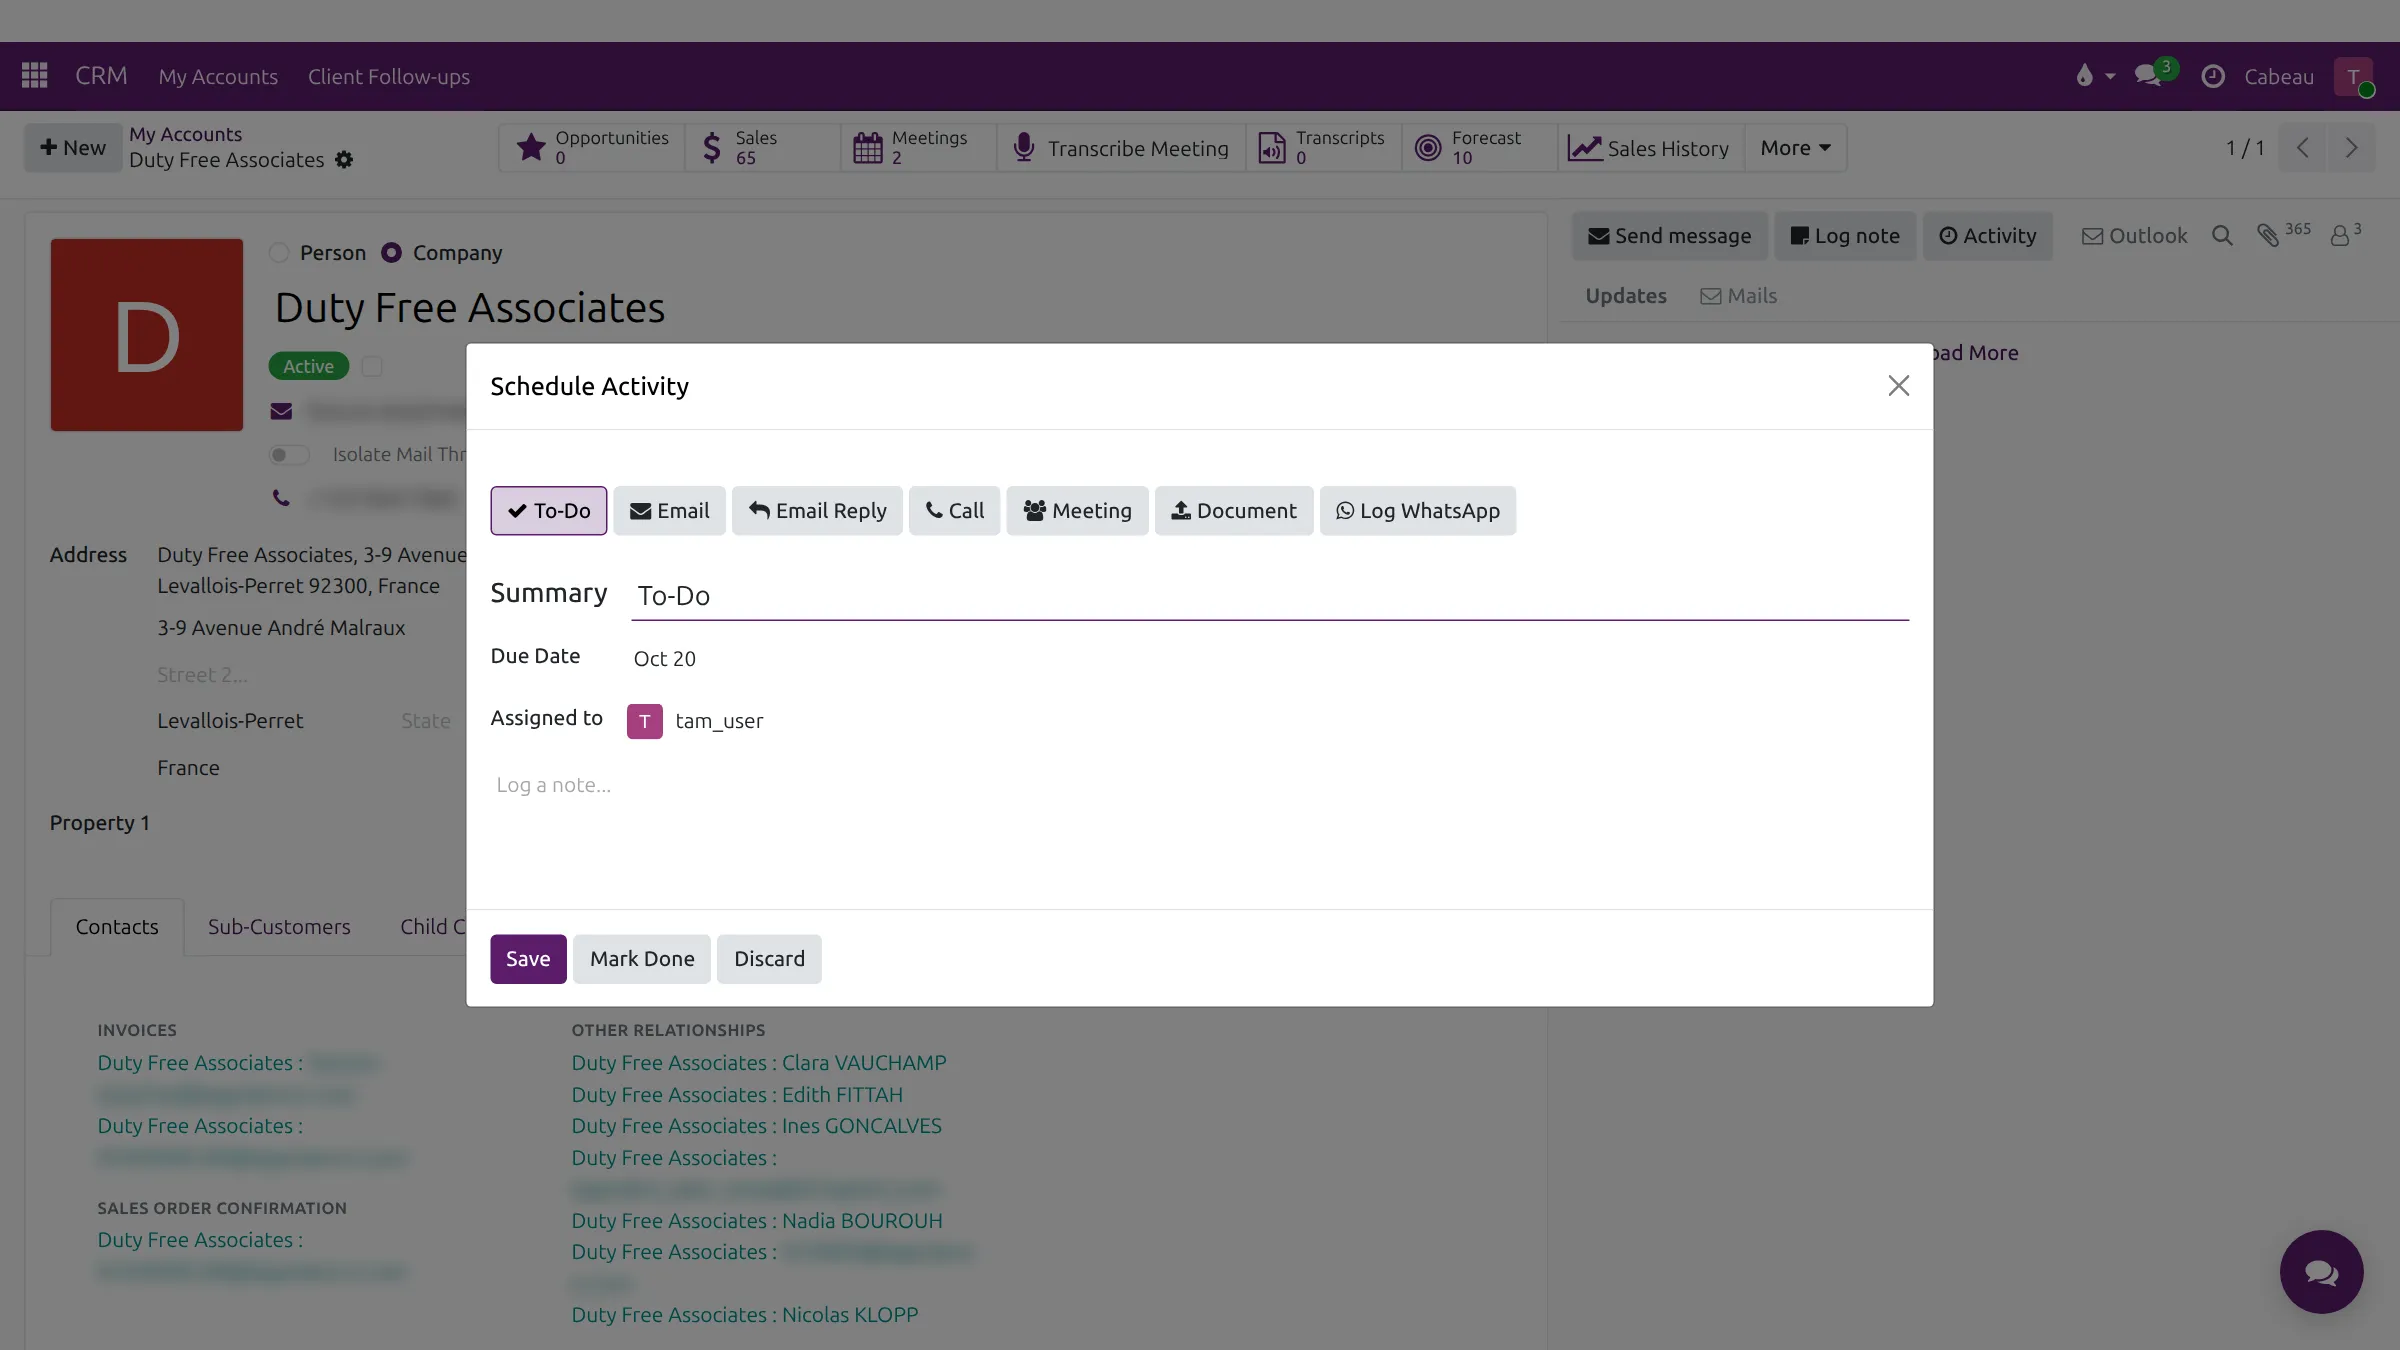Open conversations chat icon with badge 3
2400x1350 pixels.
click(2150, 76)
